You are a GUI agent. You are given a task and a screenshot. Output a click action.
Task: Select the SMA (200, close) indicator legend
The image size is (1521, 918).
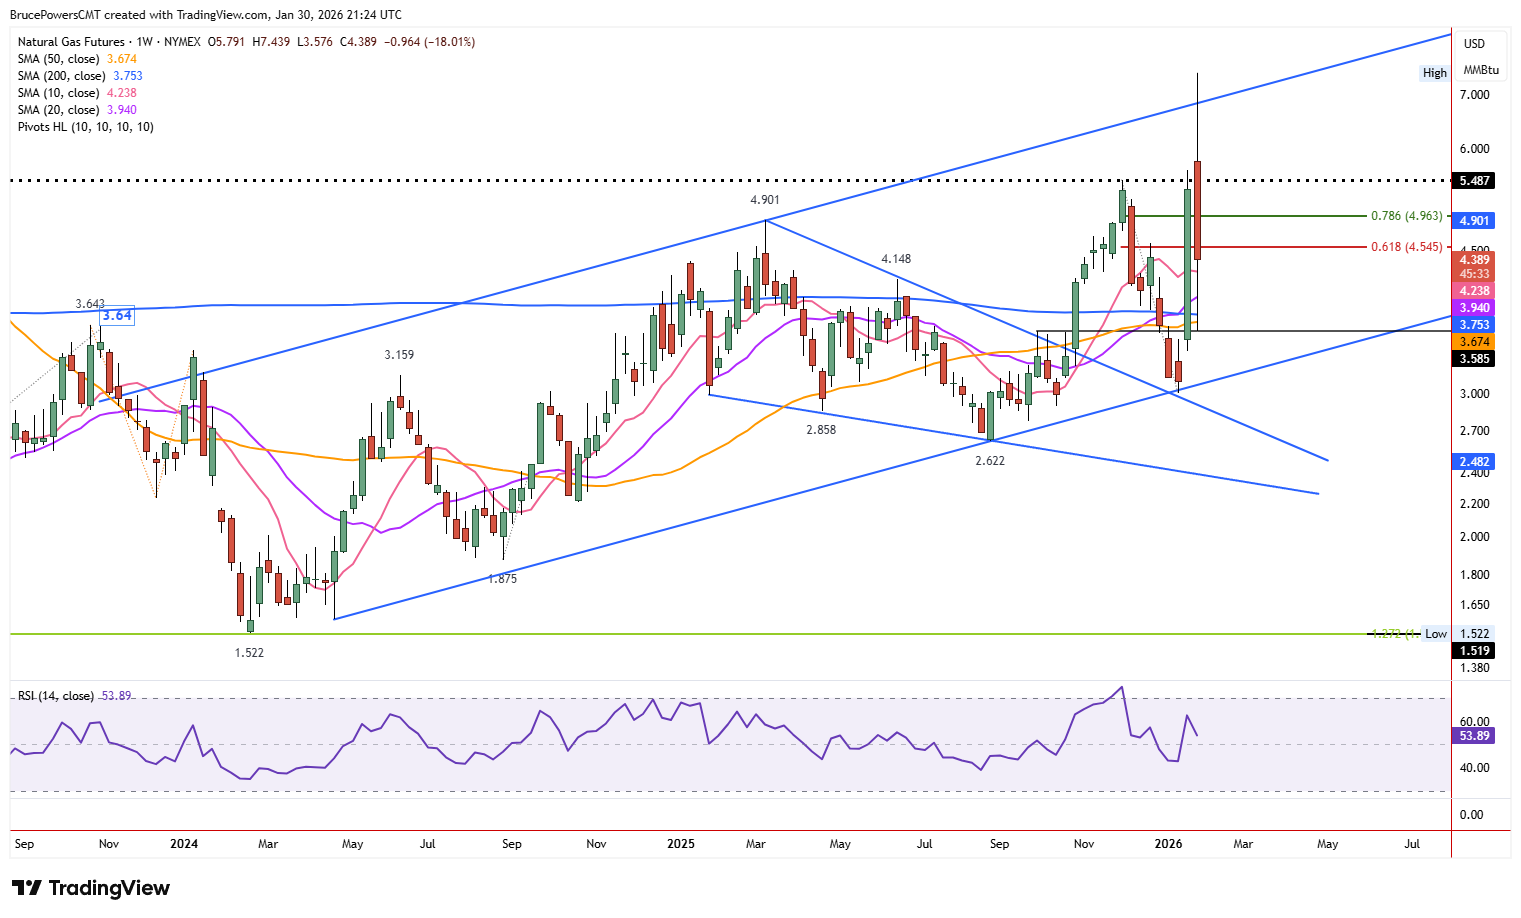(x=60, y=75)
